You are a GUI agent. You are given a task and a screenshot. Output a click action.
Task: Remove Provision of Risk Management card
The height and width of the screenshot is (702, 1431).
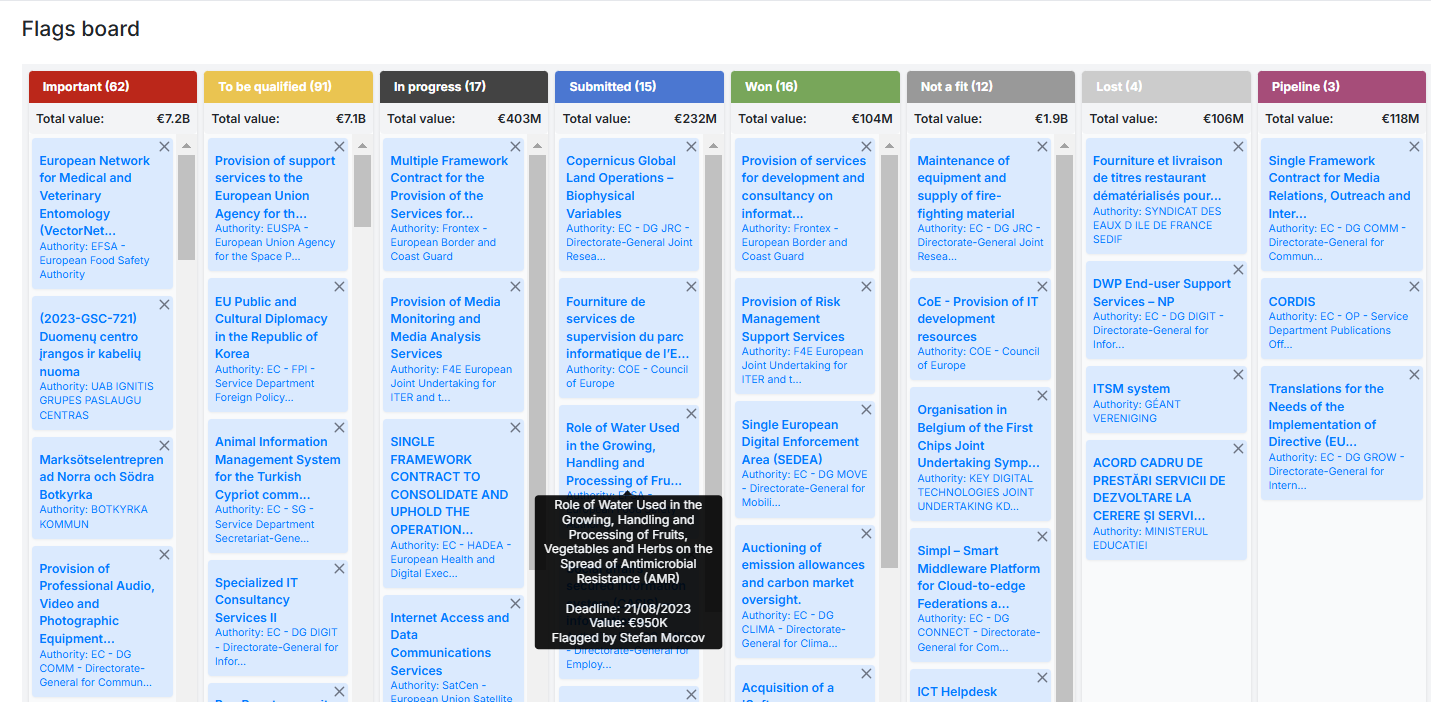pyautogui.click(x=866, y=286)
